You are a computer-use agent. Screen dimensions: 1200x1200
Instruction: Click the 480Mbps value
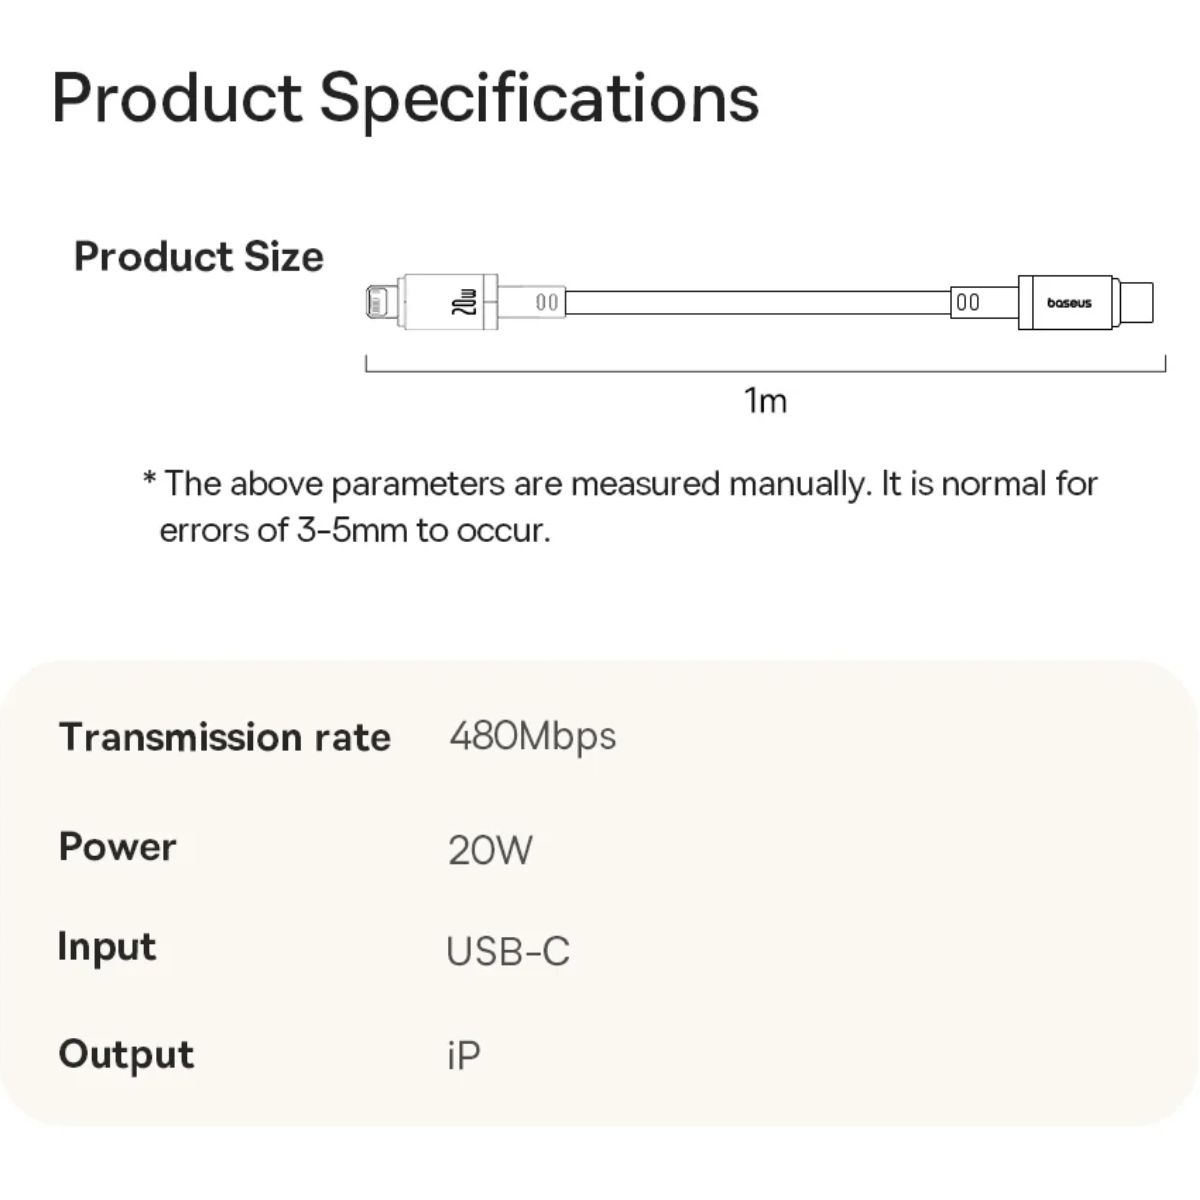(533, 737)
